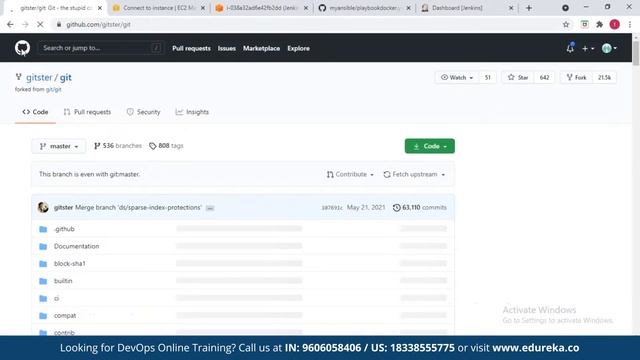Image resolution: width=640 pixels, height=360 pixels.
Task: Click the site lock icon in the address bar
Action: [59, 24]
